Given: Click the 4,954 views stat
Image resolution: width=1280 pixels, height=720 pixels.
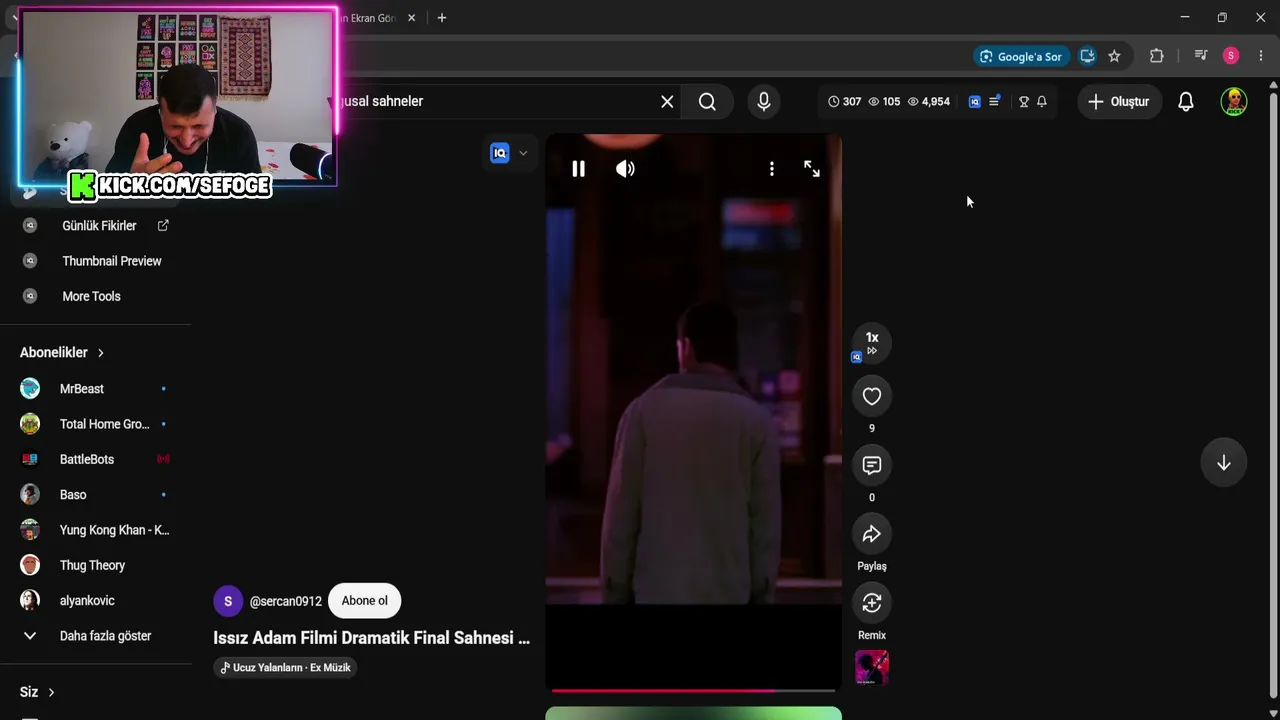Looking at the screenshot, I should [x=929, y=101].
